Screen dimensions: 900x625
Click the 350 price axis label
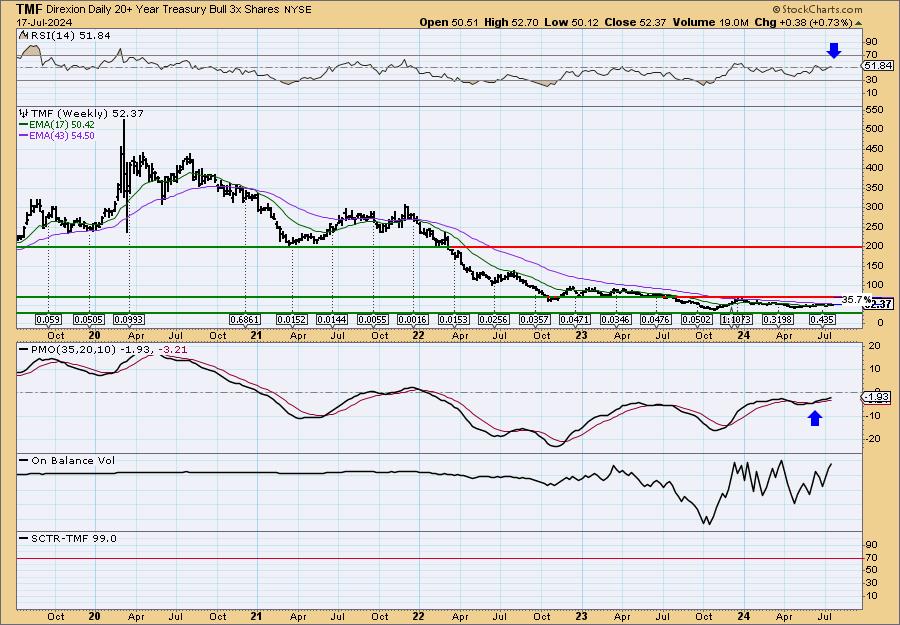[x=873, y=187]
